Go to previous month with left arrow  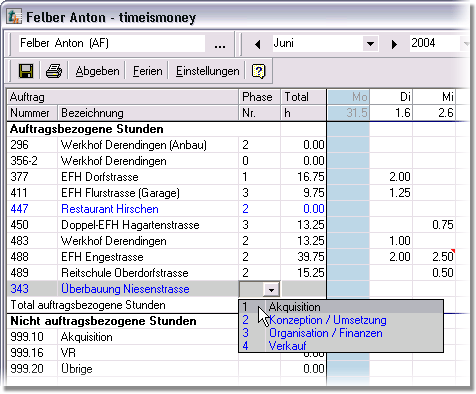257,44
